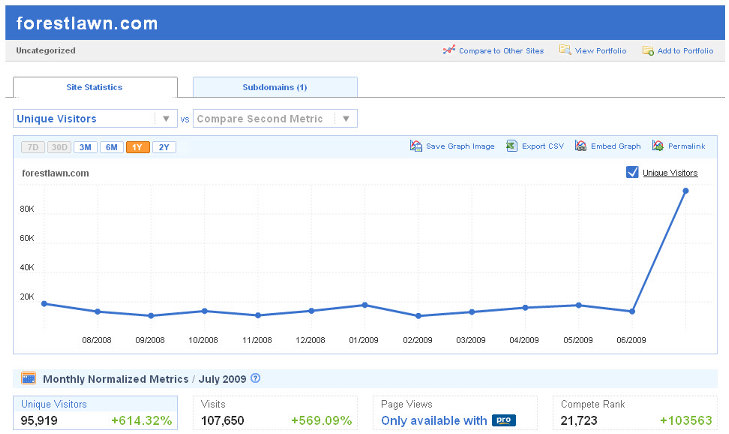Viewport: 729px width, 434px height.
Task: Click the Save Graph Image icon
Action: click(x=416, y=146)
